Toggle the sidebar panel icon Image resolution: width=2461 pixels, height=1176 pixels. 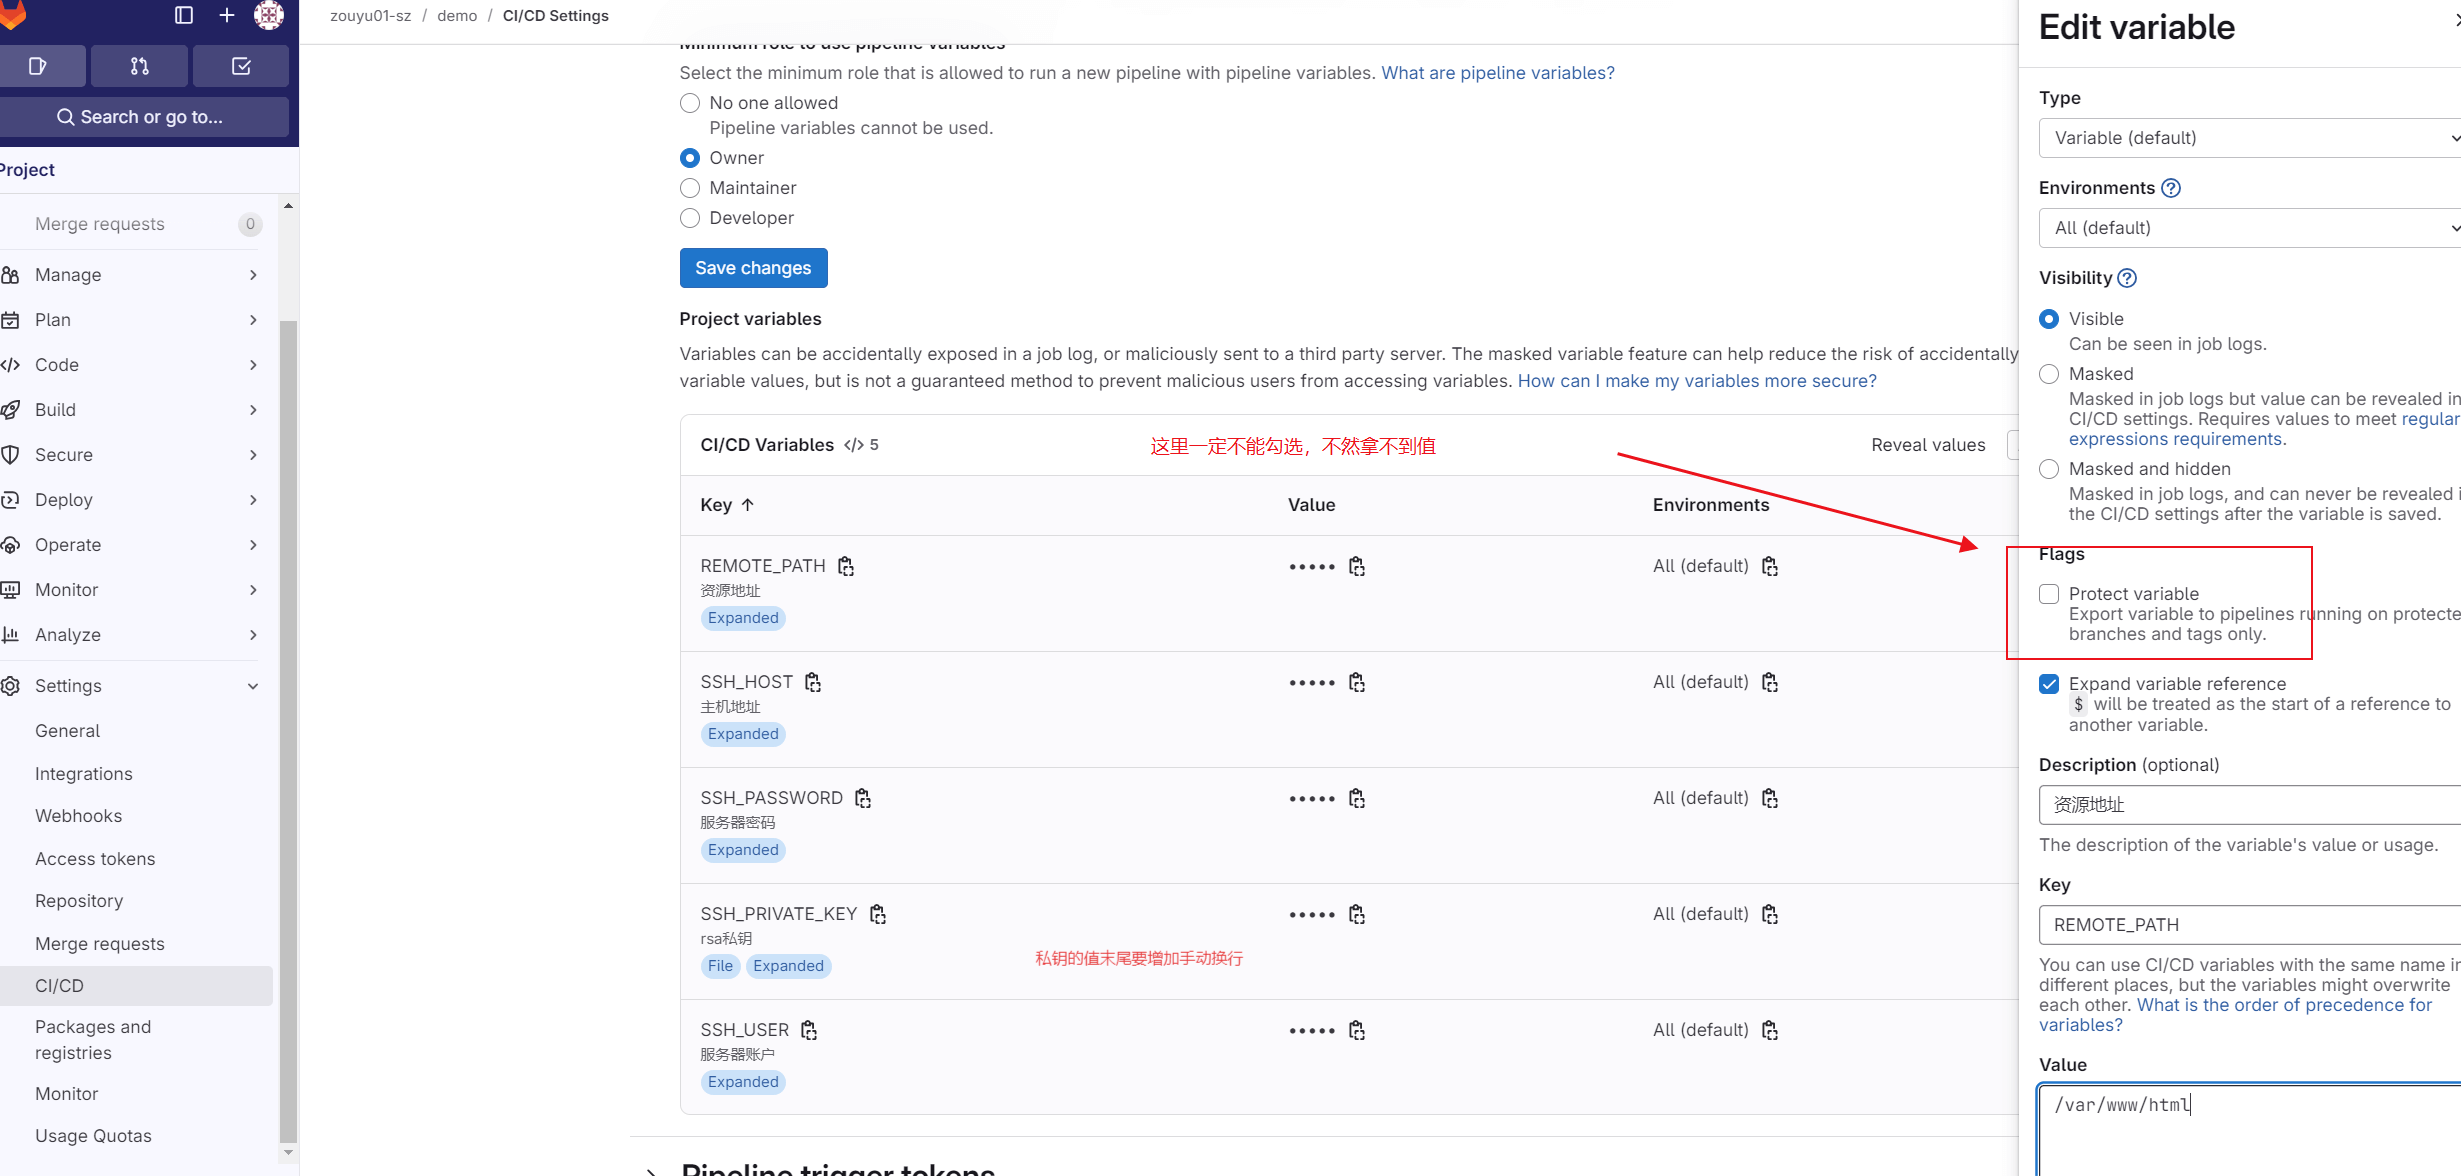(183, 16)
